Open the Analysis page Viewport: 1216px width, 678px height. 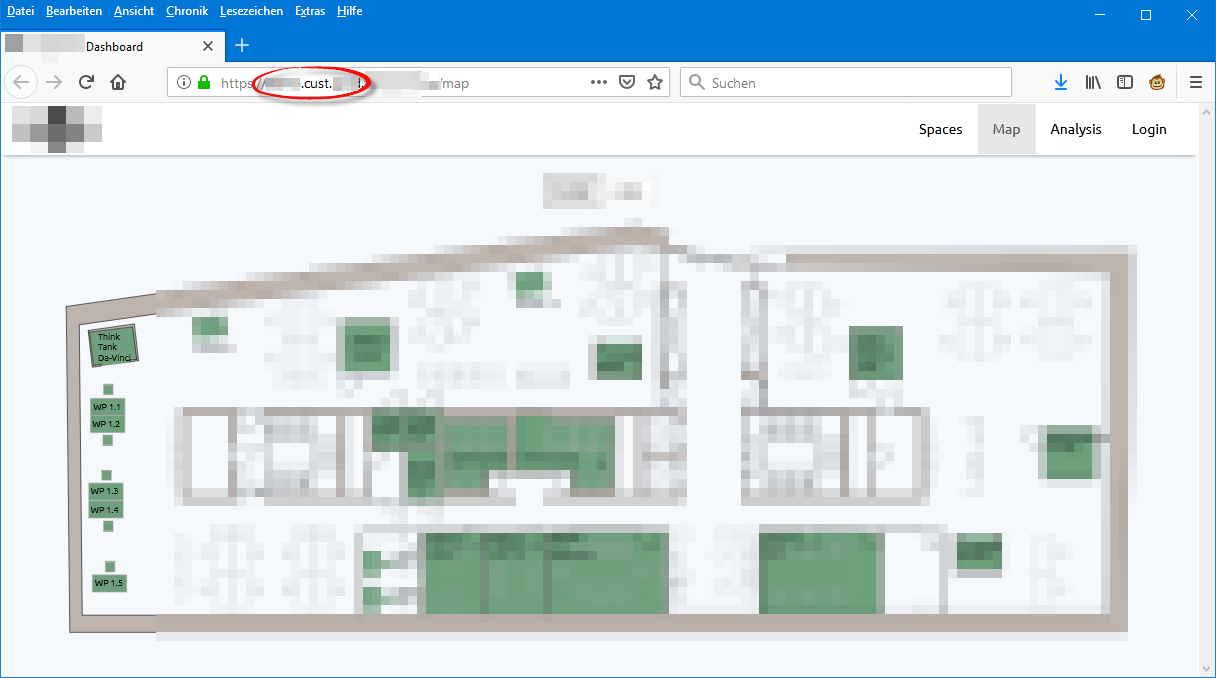[1075, 129]
